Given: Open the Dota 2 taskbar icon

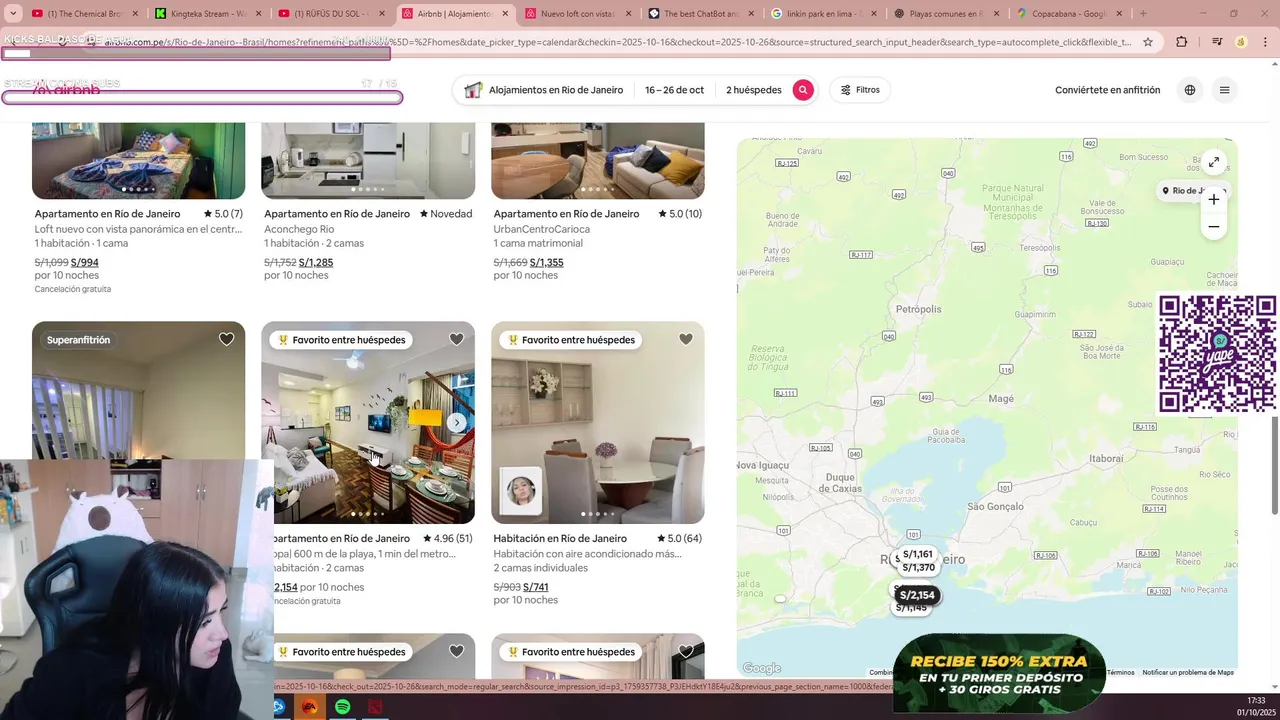Looking at the screenshot, I should pos(375,707).
